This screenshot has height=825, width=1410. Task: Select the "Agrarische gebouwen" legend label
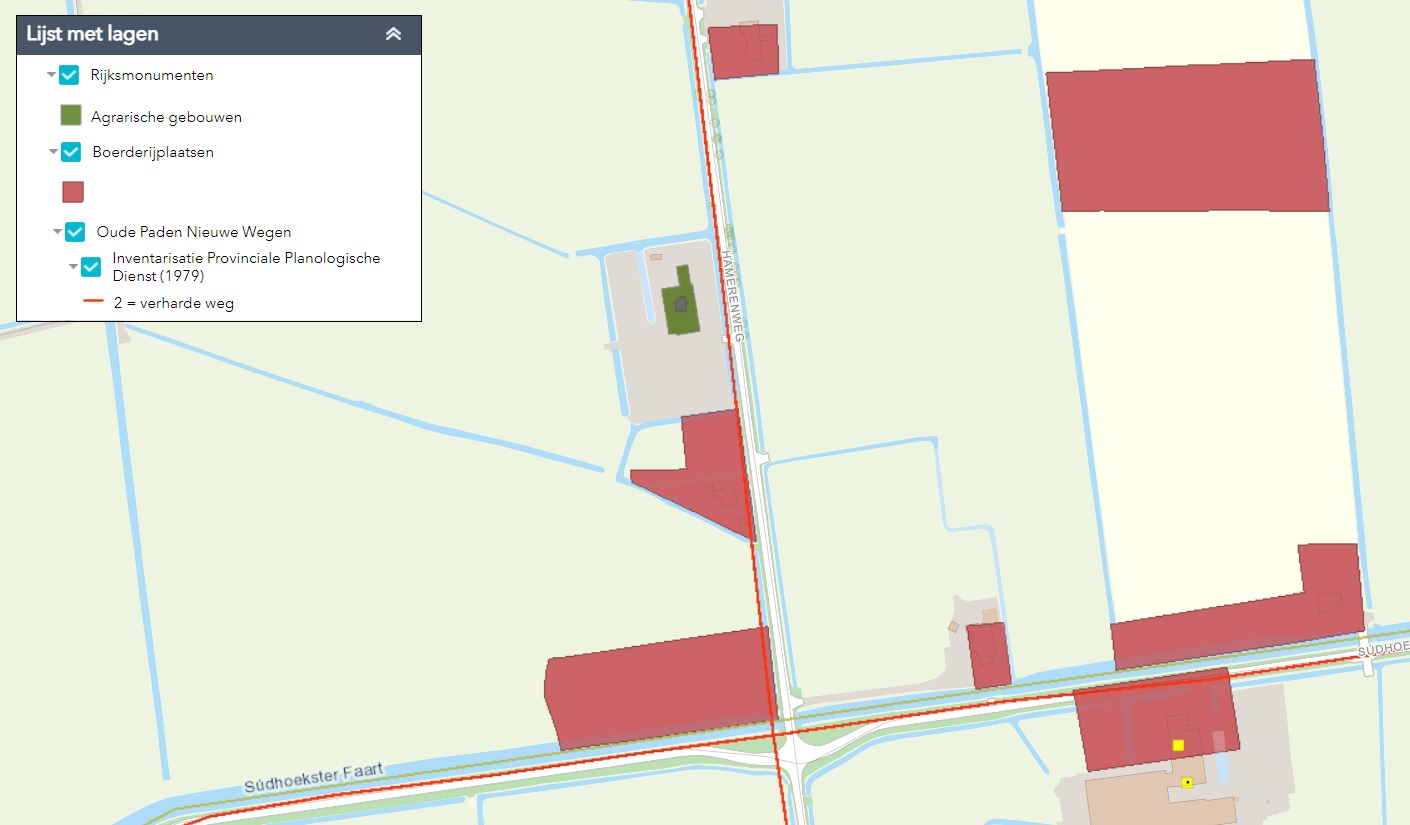[x=167, y=117]
